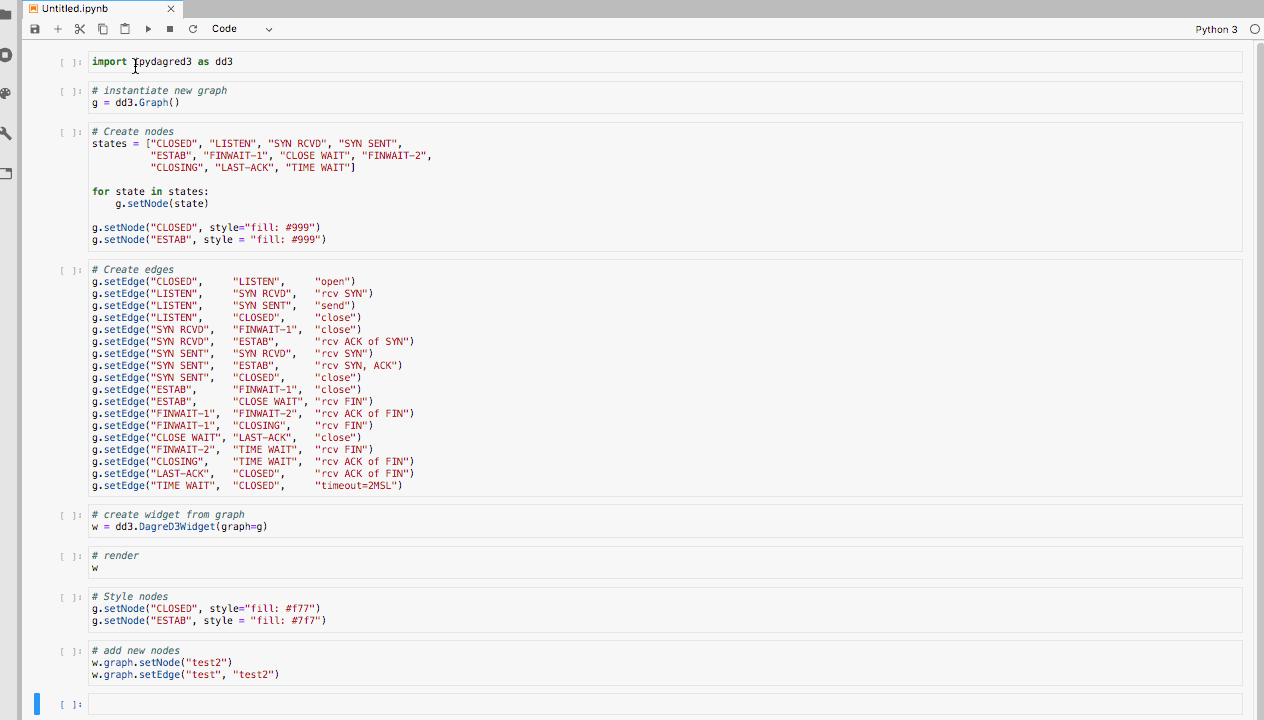Screen dimensions: 1264x720
Task: Paste a cell using the clipboard icon
Action: pyautogui.click(x=123, y=28)
